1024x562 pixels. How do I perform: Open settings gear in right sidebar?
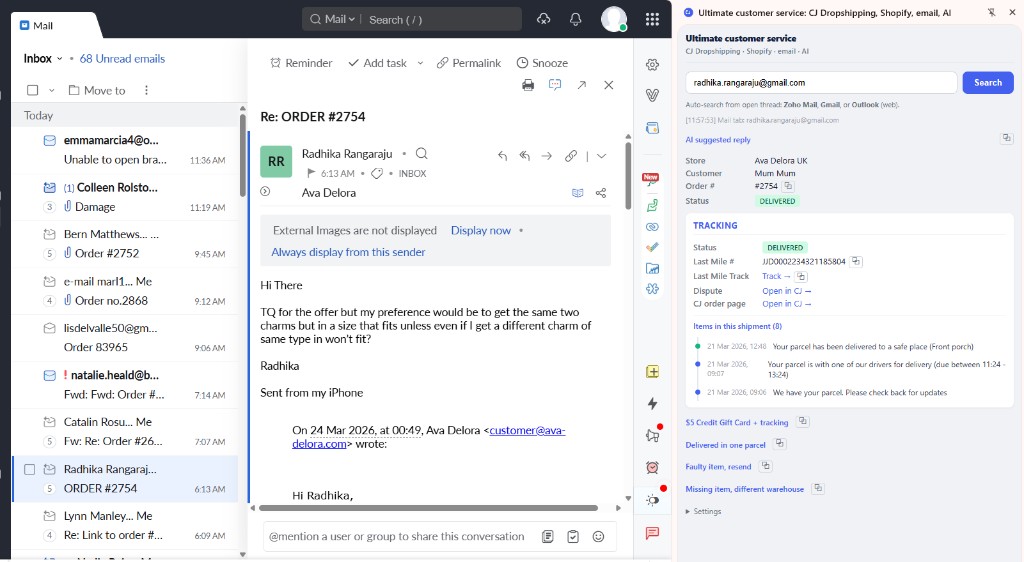pos(652,65)
